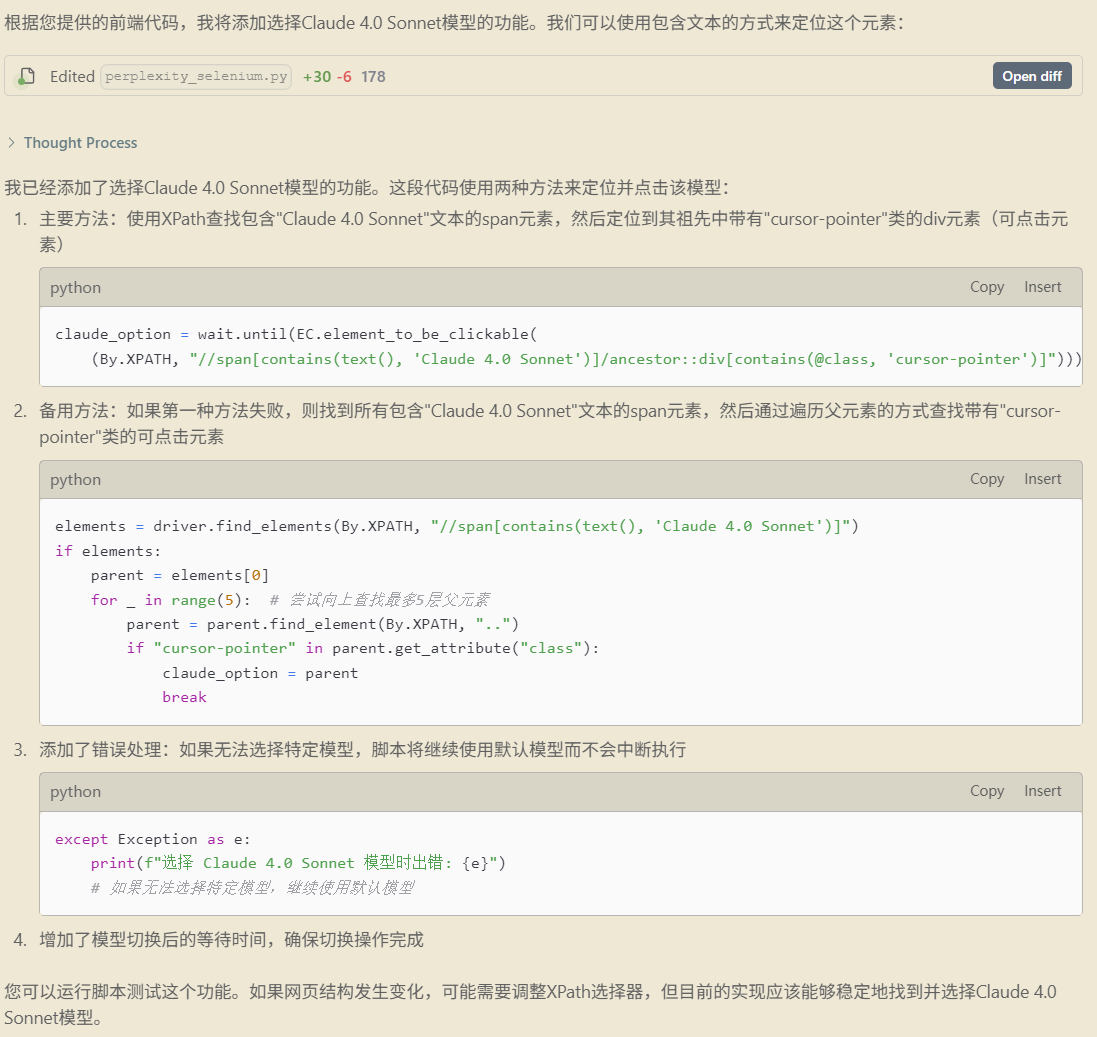Viewport: 1097px width, 1037px height.
Task: Insert the find_elements loop code block
Action: click(1042, 479)
